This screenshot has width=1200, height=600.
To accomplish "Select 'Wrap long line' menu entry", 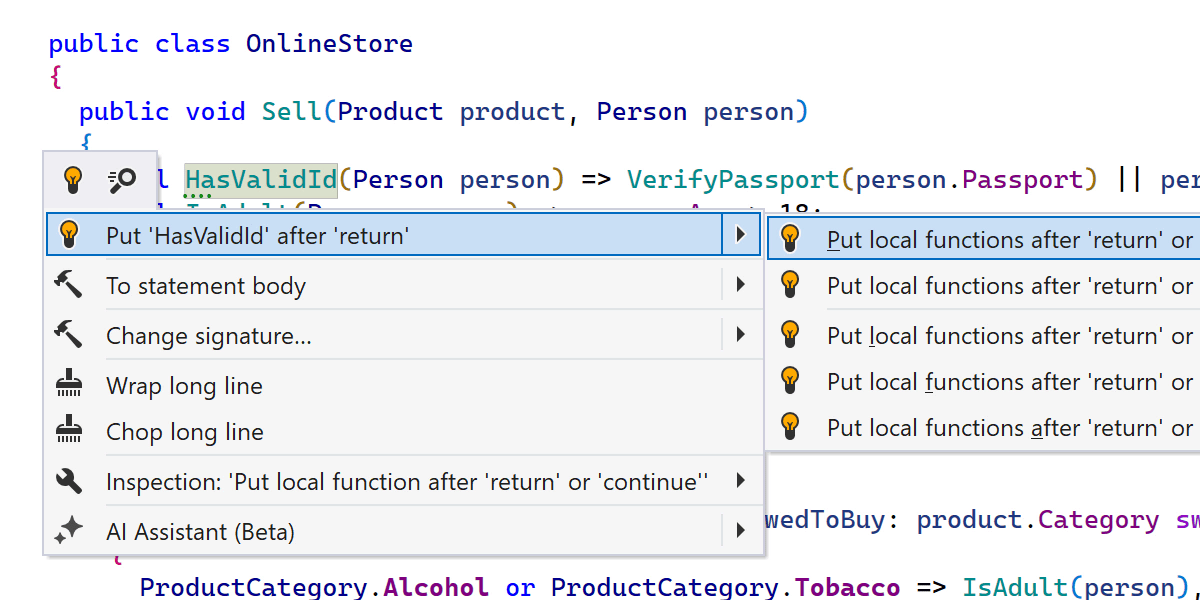I will 184,386.
